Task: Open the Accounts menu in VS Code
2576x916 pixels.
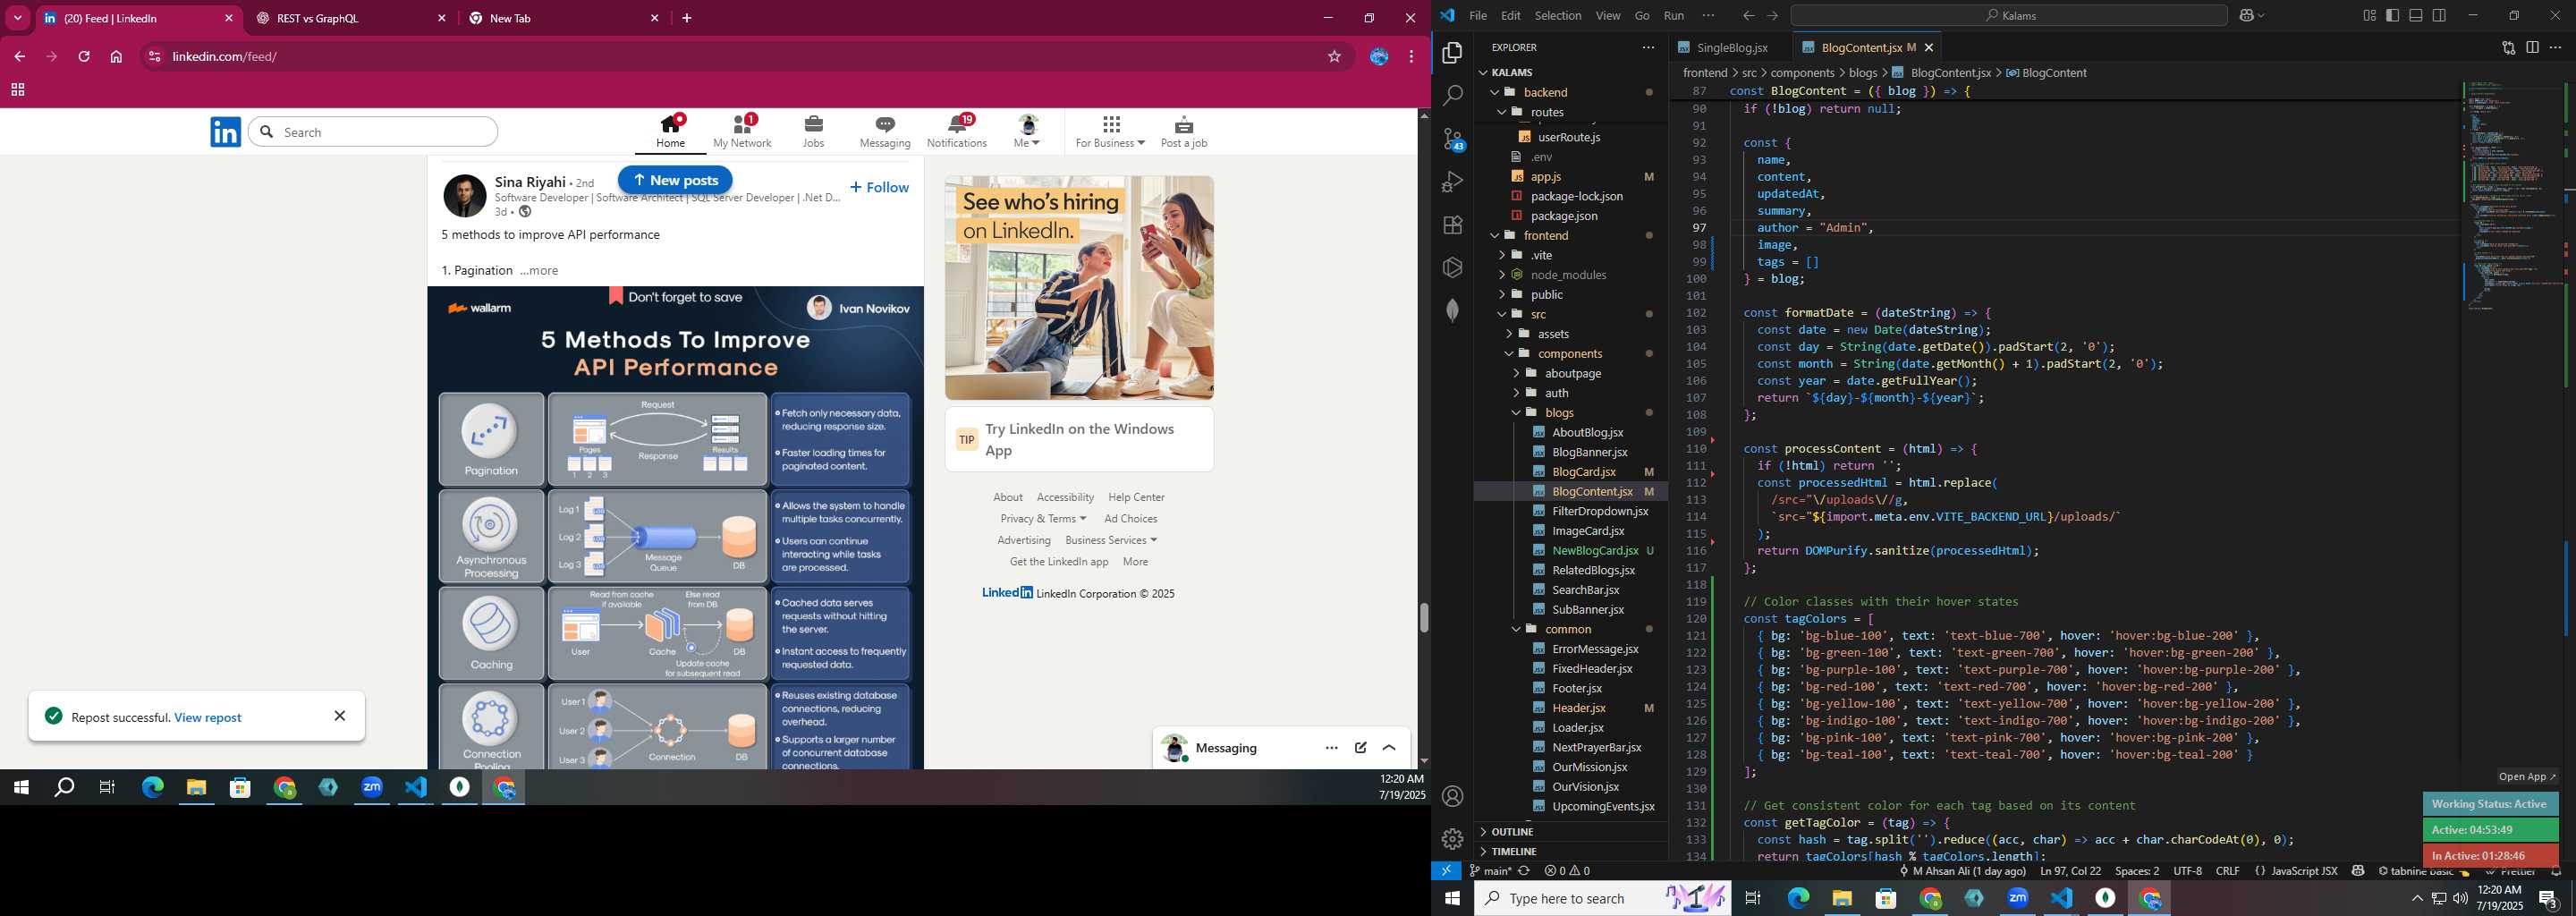Action: click(1453, 796)
